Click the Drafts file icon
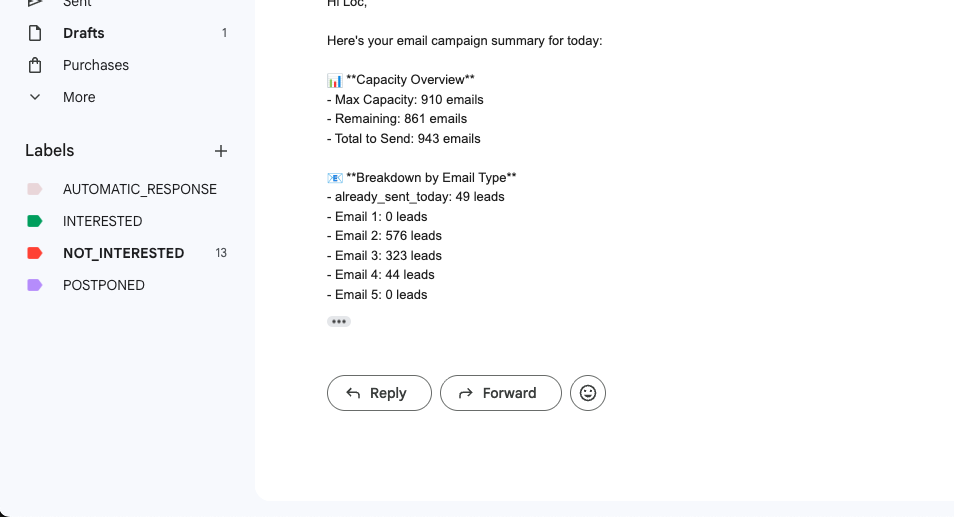 click(x=35, y=33)
